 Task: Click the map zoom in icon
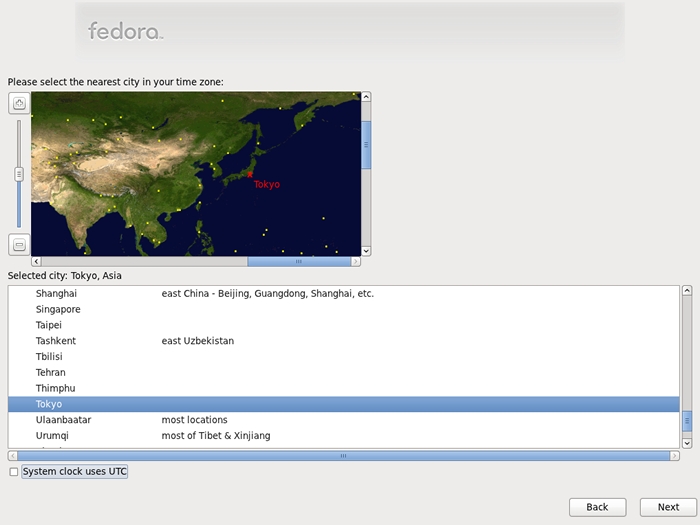click(x=19, y=104)
